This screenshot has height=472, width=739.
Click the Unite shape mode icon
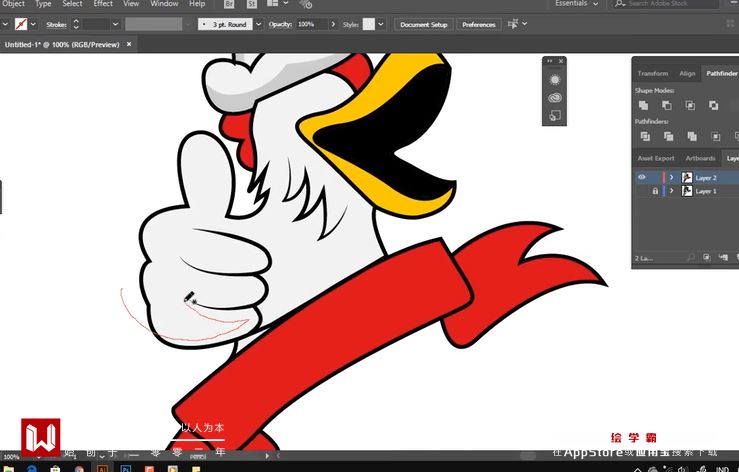tap(643, 105)
